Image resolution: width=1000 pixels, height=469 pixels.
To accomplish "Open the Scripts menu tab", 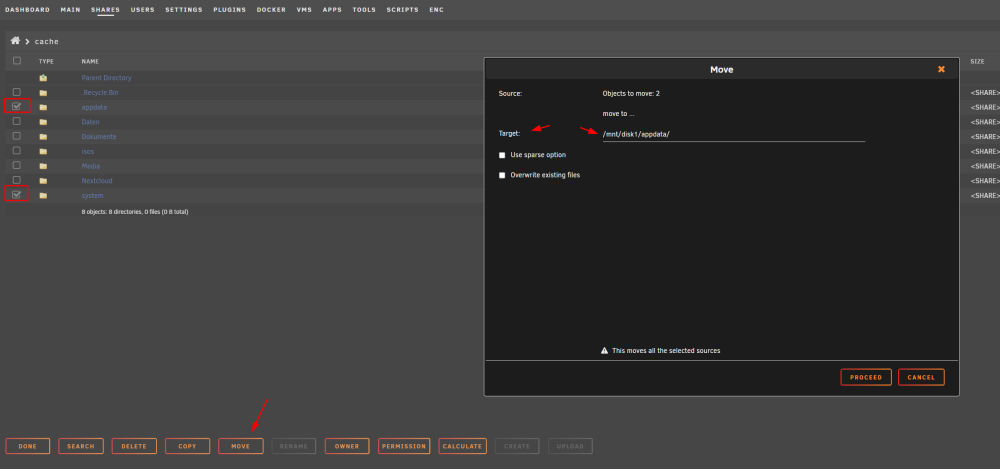I will coord(402,10).
